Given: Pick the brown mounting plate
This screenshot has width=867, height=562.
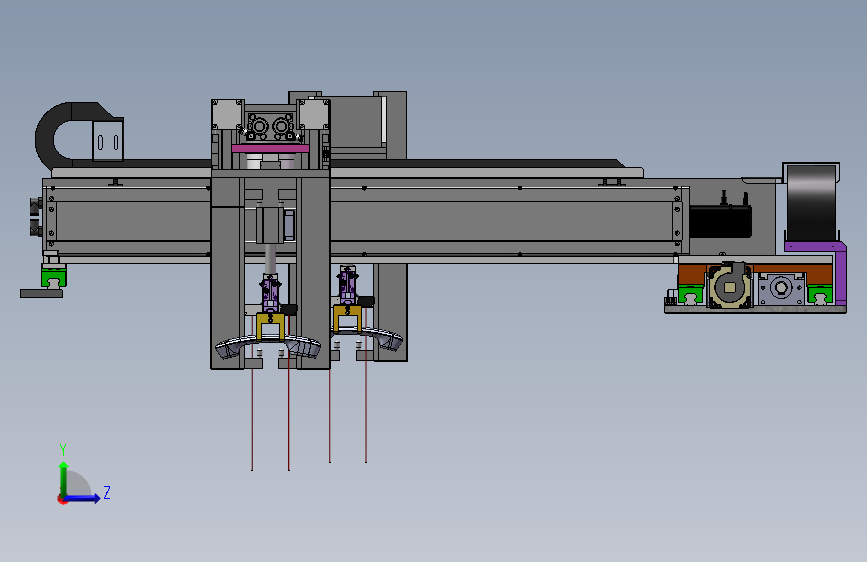Looking at the screenshot, I should (755, 273).
